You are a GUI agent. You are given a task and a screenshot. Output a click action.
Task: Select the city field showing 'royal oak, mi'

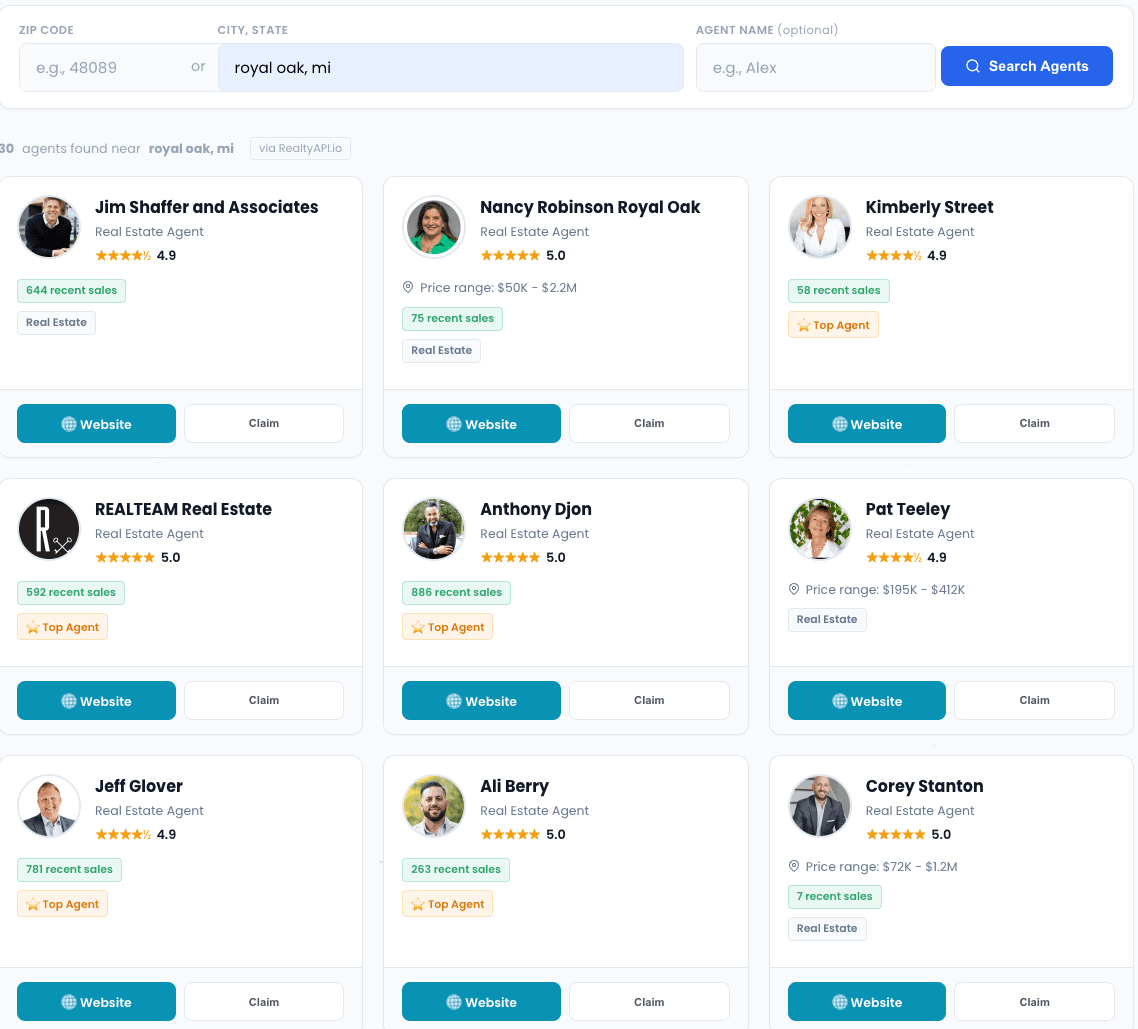tap(450, 67)
